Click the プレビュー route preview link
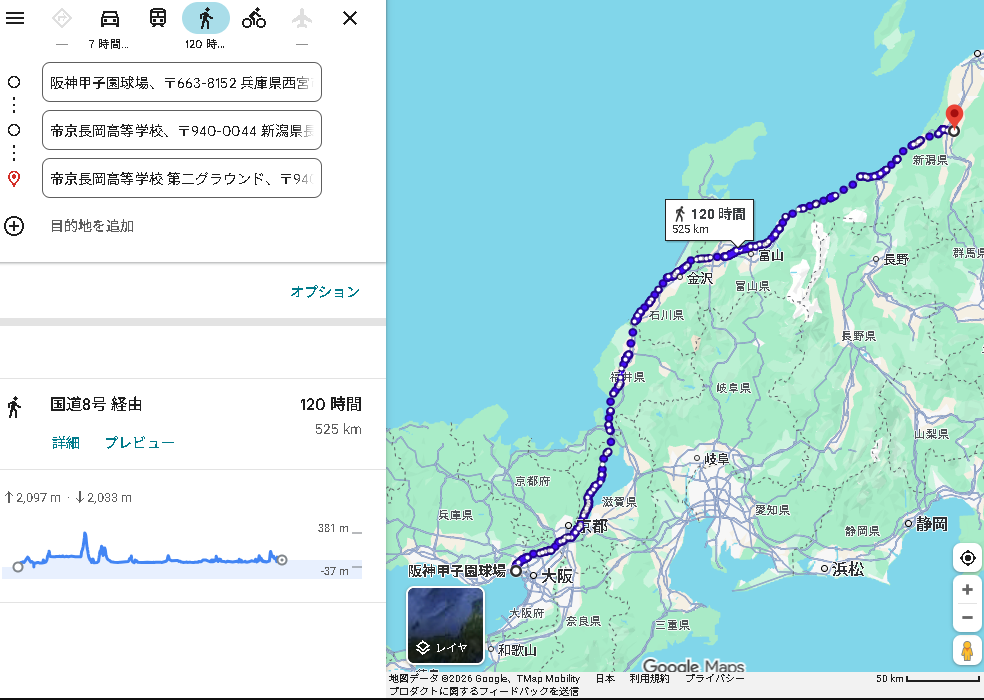 (140, 443)
